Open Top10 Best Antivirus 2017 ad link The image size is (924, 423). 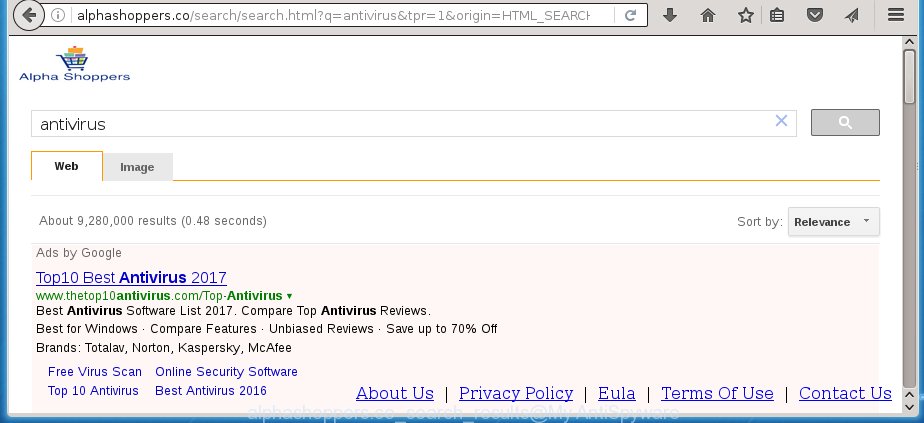(x=131, y=277)
